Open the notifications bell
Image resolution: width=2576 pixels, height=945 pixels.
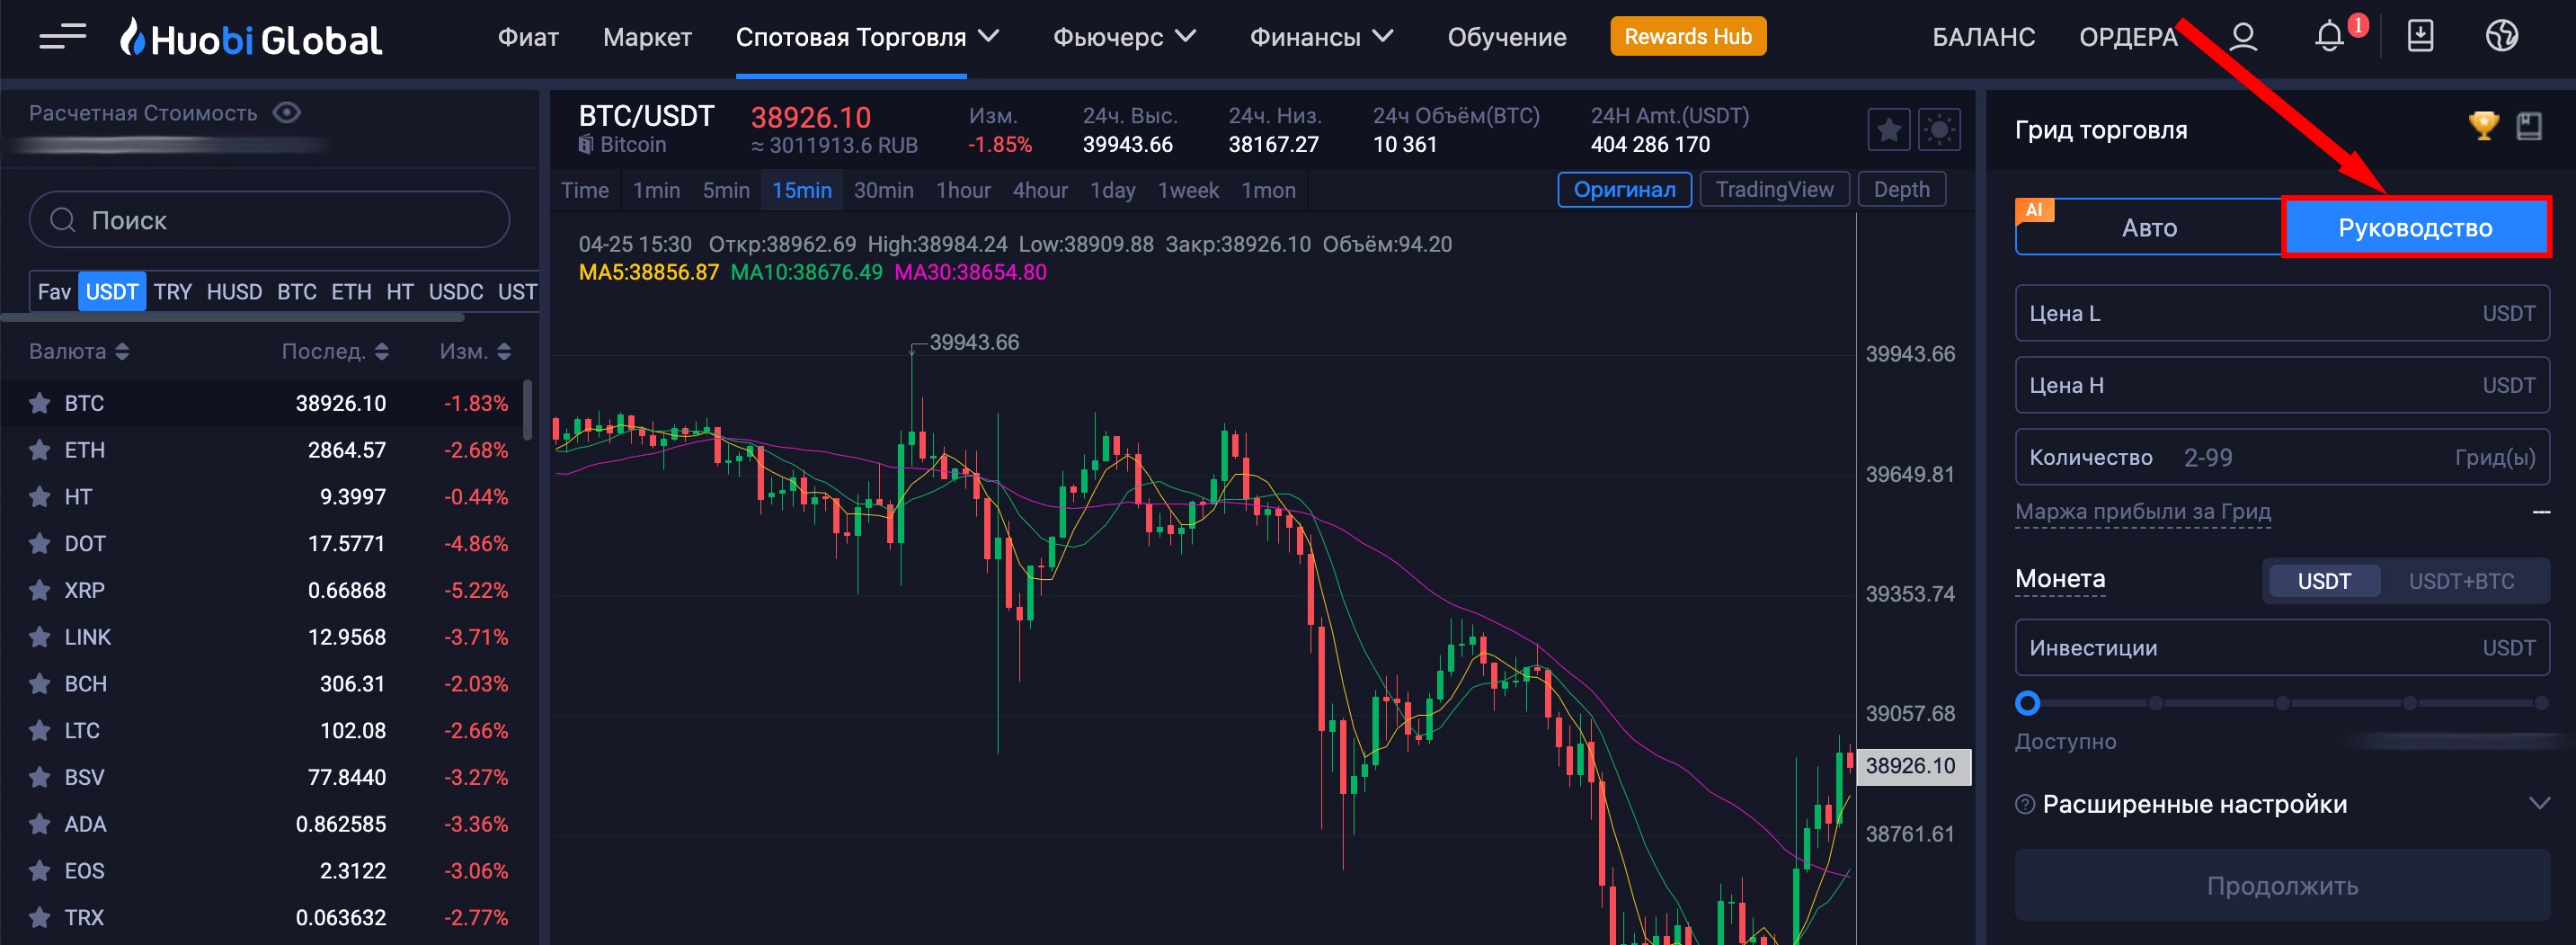(x=2329, y=37)
